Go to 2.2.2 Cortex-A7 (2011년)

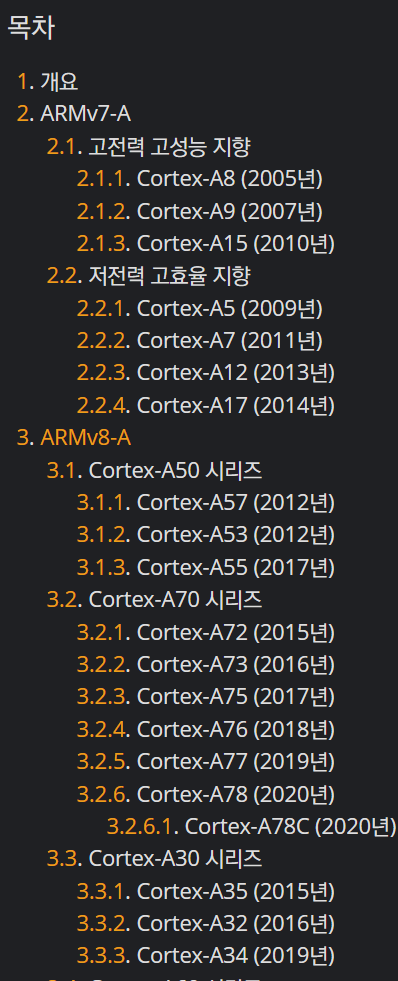pyautogui.click(x=200, y=341)
